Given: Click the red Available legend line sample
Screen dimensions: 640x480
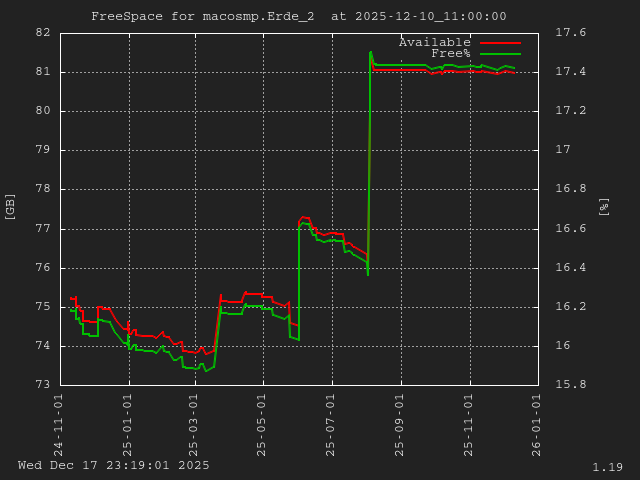Looking at the screenshot, I should click(x=500, y=43).
